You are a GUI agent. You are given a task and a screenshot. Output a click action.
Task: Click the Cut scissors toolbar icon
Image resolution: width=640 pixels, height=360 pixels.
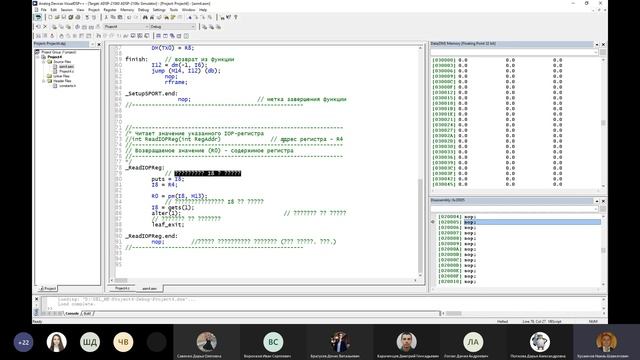coord(107,18)
